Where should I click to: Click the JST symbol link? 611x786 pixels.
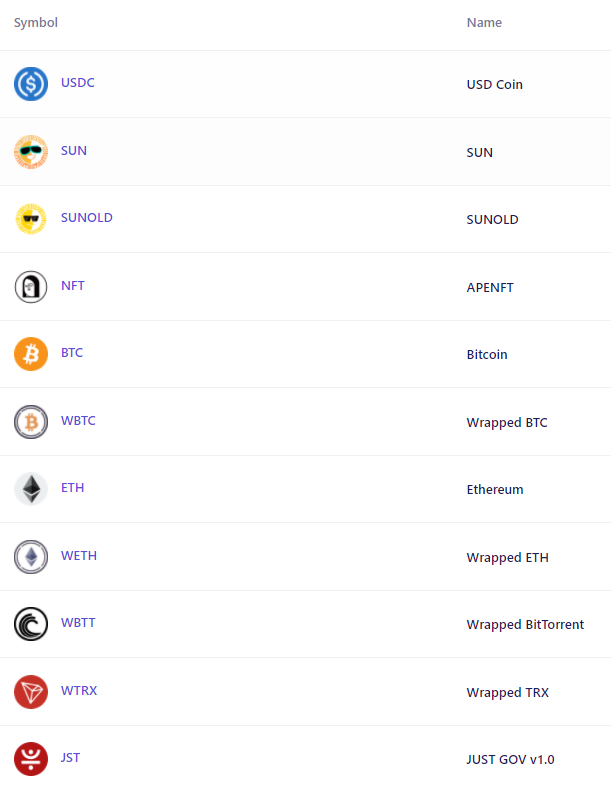[x=70, y=757]
